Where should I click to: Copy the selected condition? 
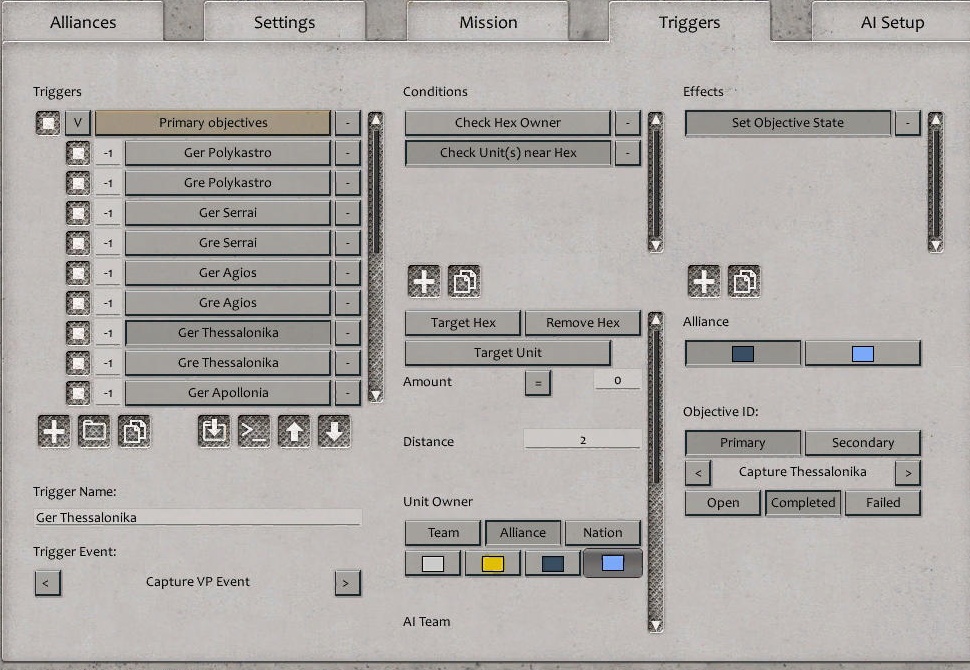pyautogui.click(x=464, y=281)
